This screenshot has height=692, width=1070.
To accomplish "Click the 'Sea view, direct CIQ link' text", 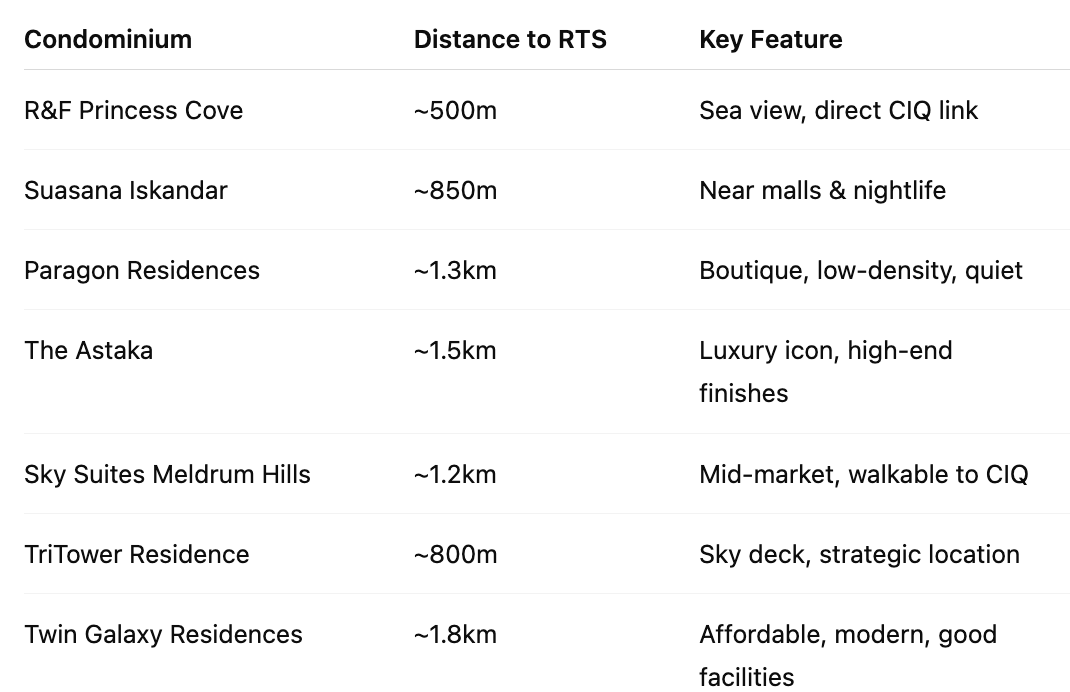I will [839, 111].
